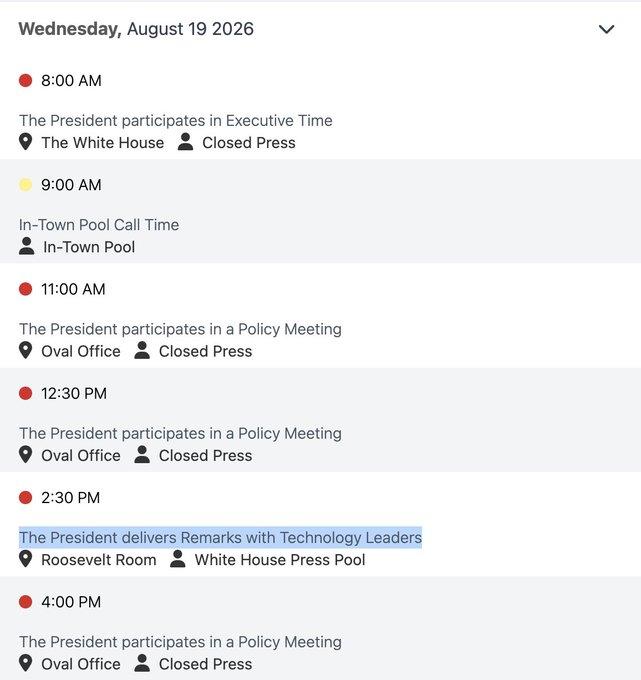
Task: Click person icon beside In-Town Pool
Action: click(x=26, y=246)
